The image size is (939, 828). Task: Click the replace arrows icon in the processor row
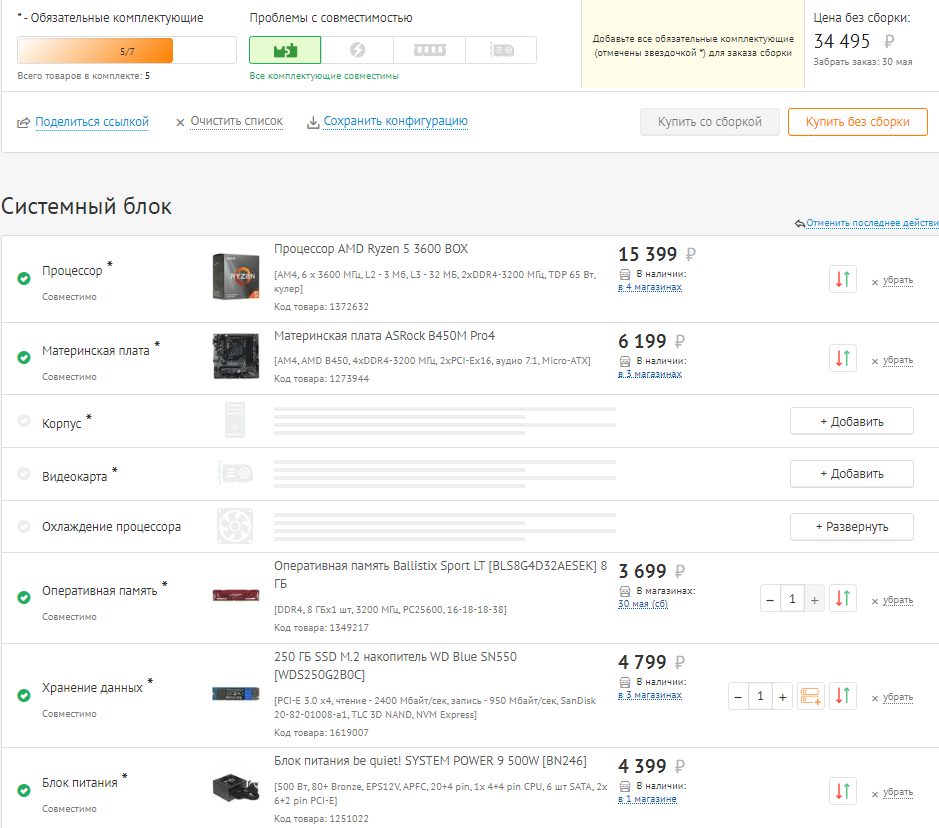click(842, 279)
